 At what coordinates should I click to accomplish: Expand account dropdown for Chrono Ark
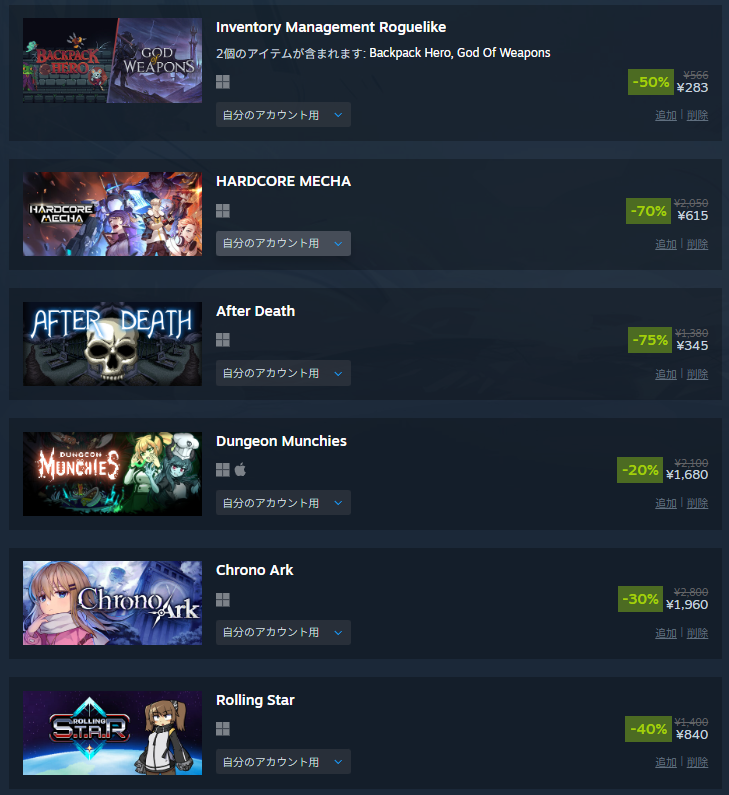[x=283, y=632]
